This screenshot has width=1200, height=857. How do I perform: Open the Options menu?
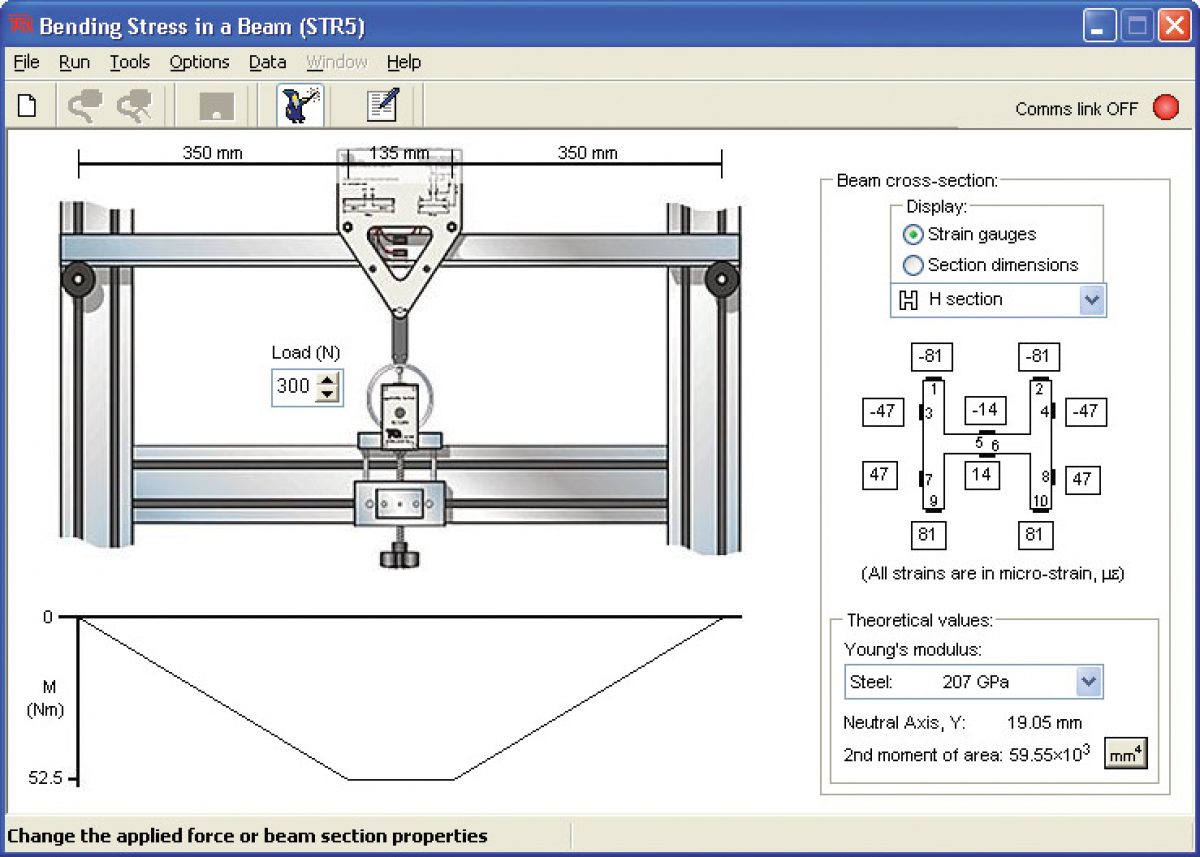click(199, 62)
